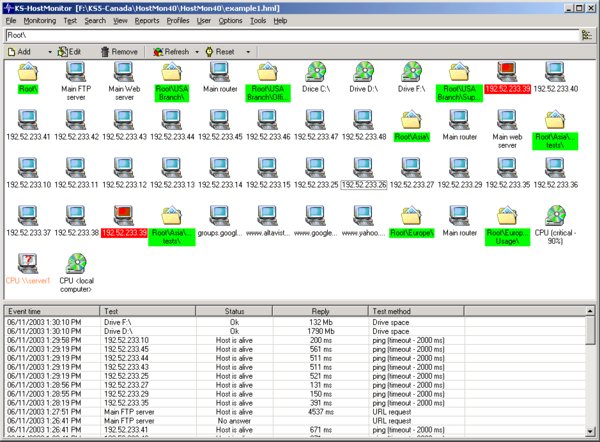Select the Drive D:\ disk icon
The width and height of the screenshot is (600, 442).
(366, 71)
